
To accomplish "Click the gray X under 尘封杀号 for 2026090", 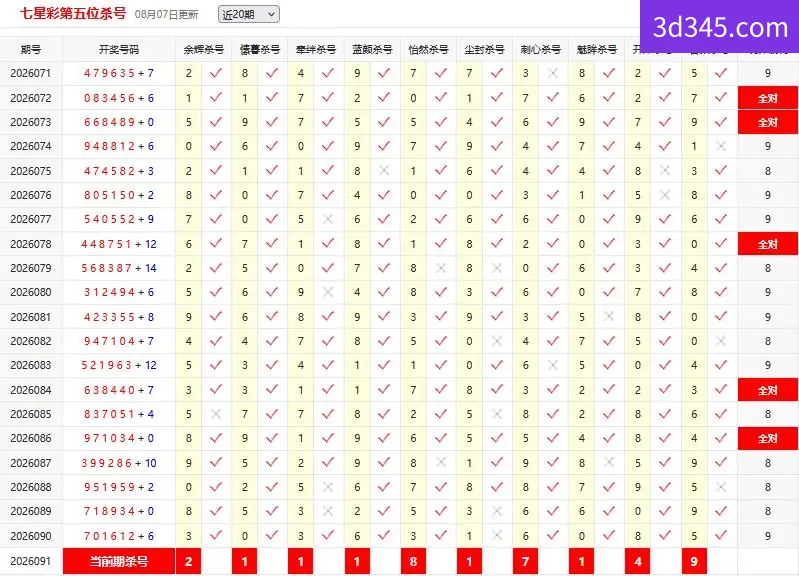I will click(x=497, y=535).
